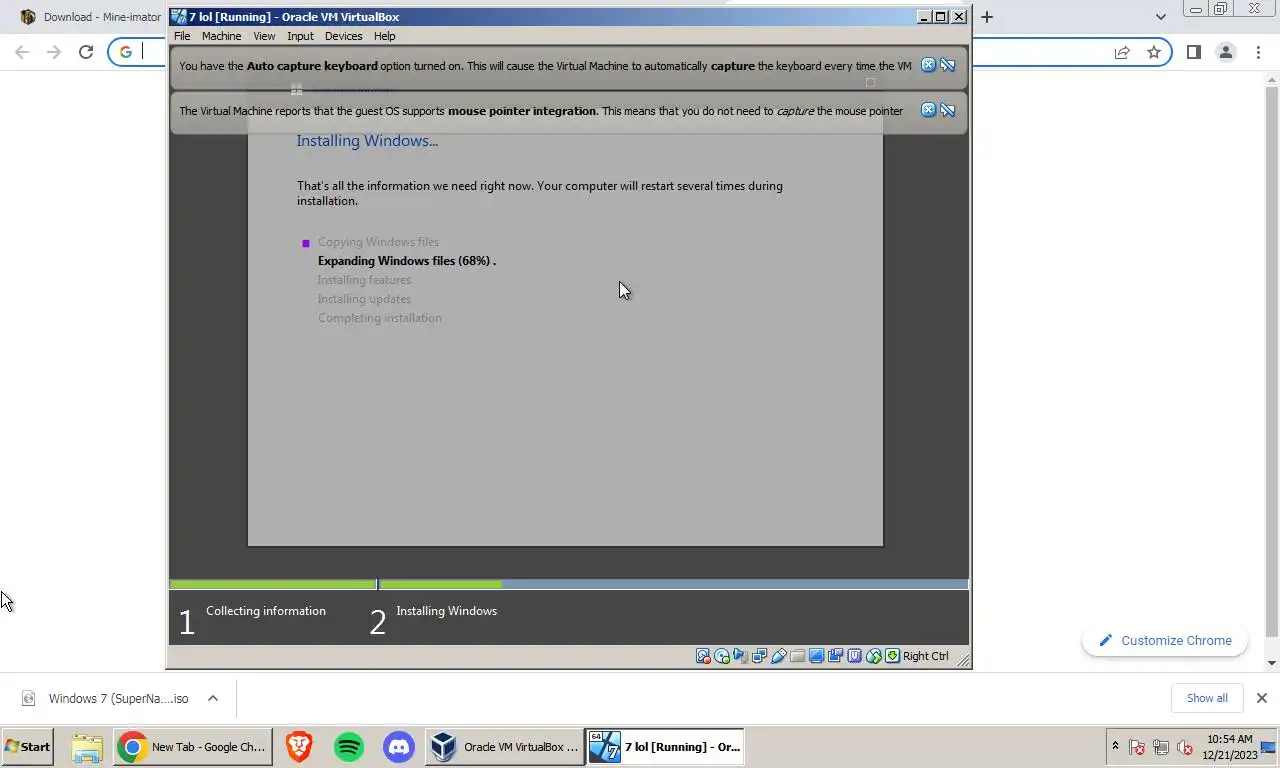Click the network adapters indicator icon

click(x=759, y=656)
